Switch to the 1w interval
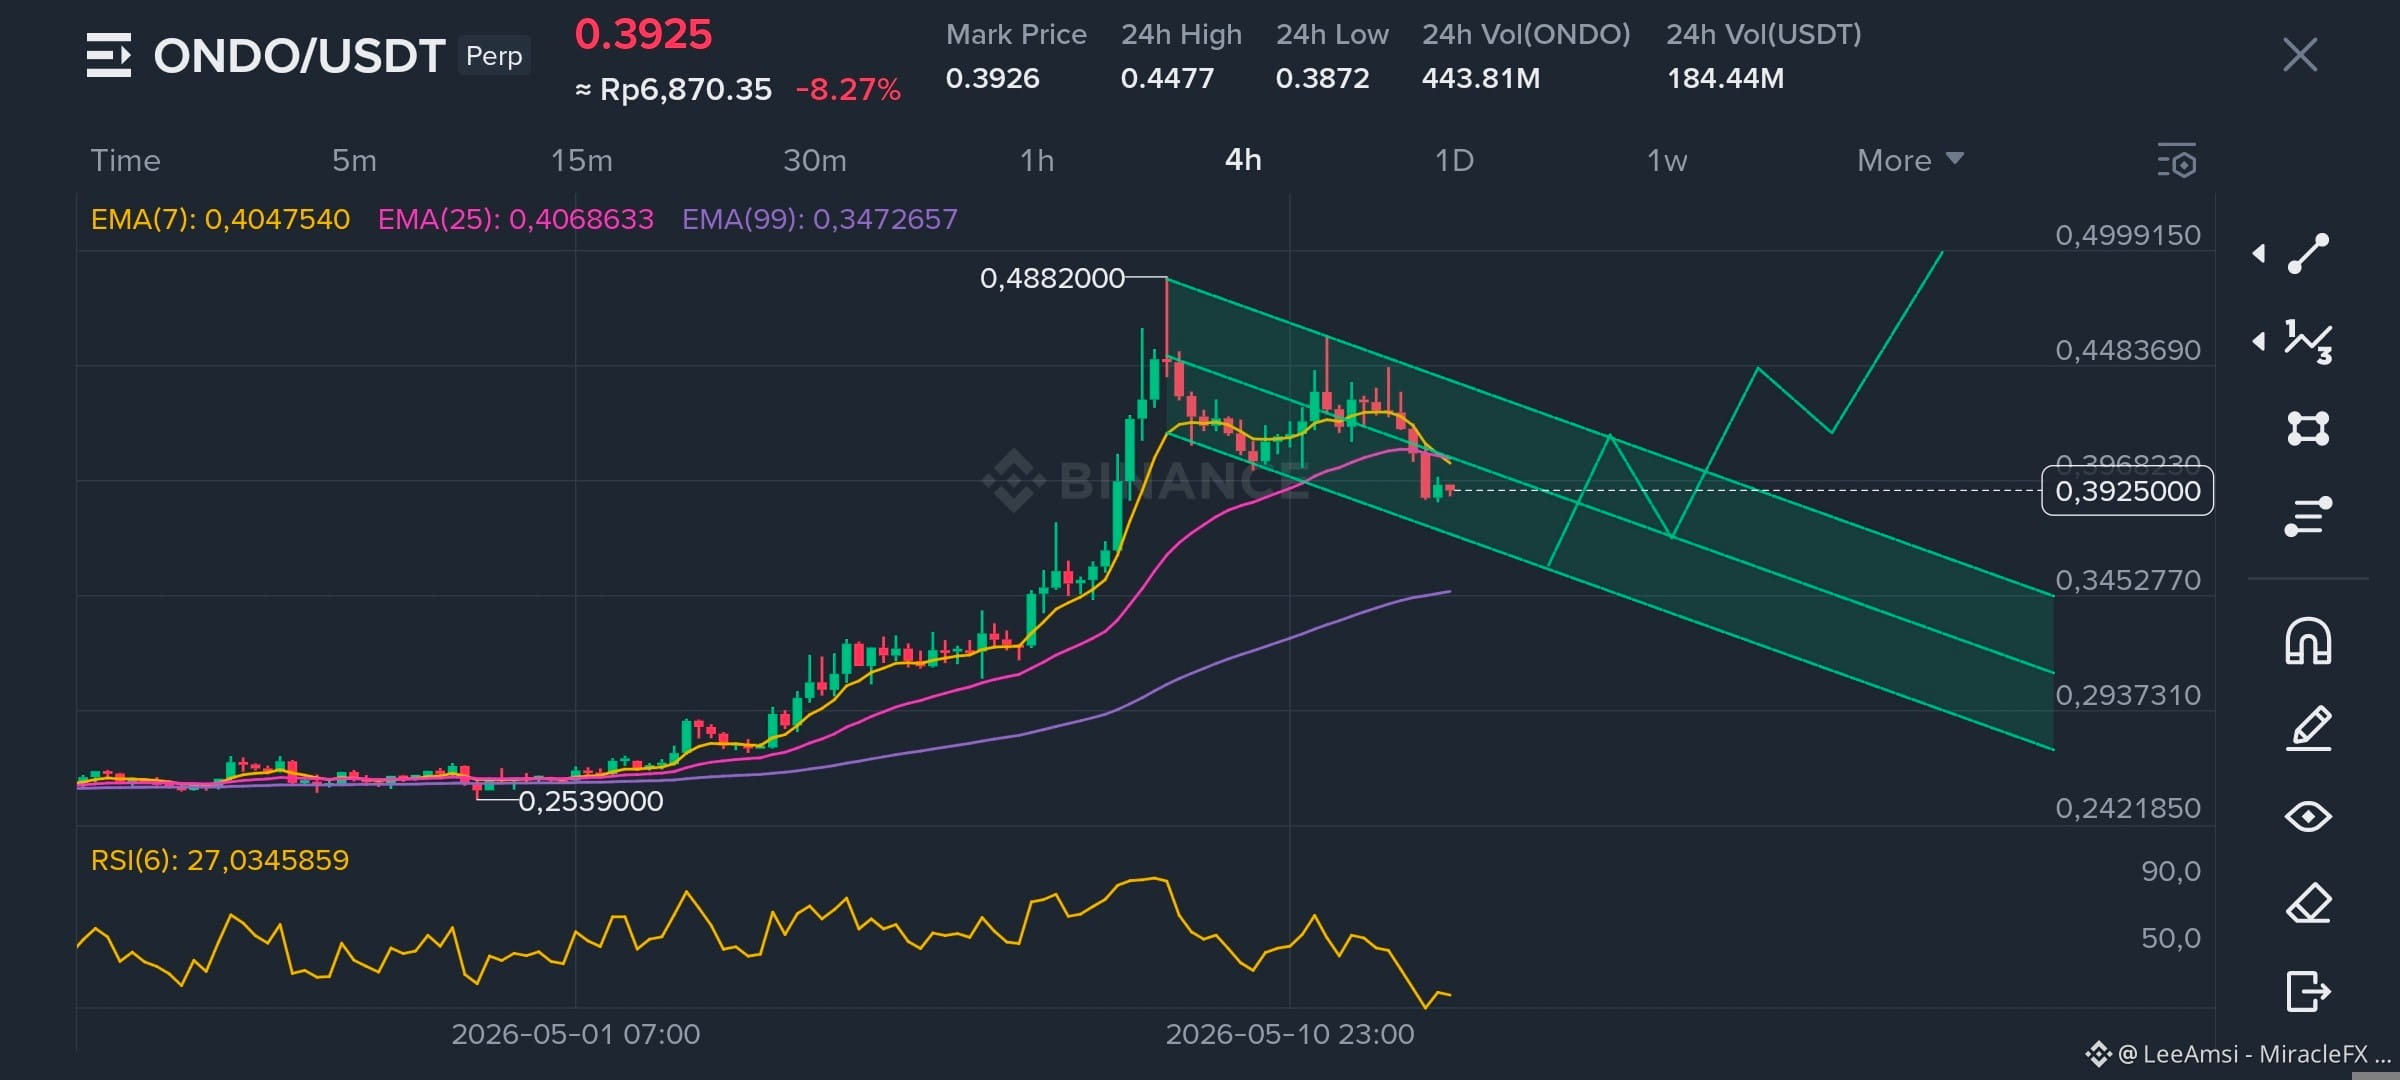 pos(1667,160)
